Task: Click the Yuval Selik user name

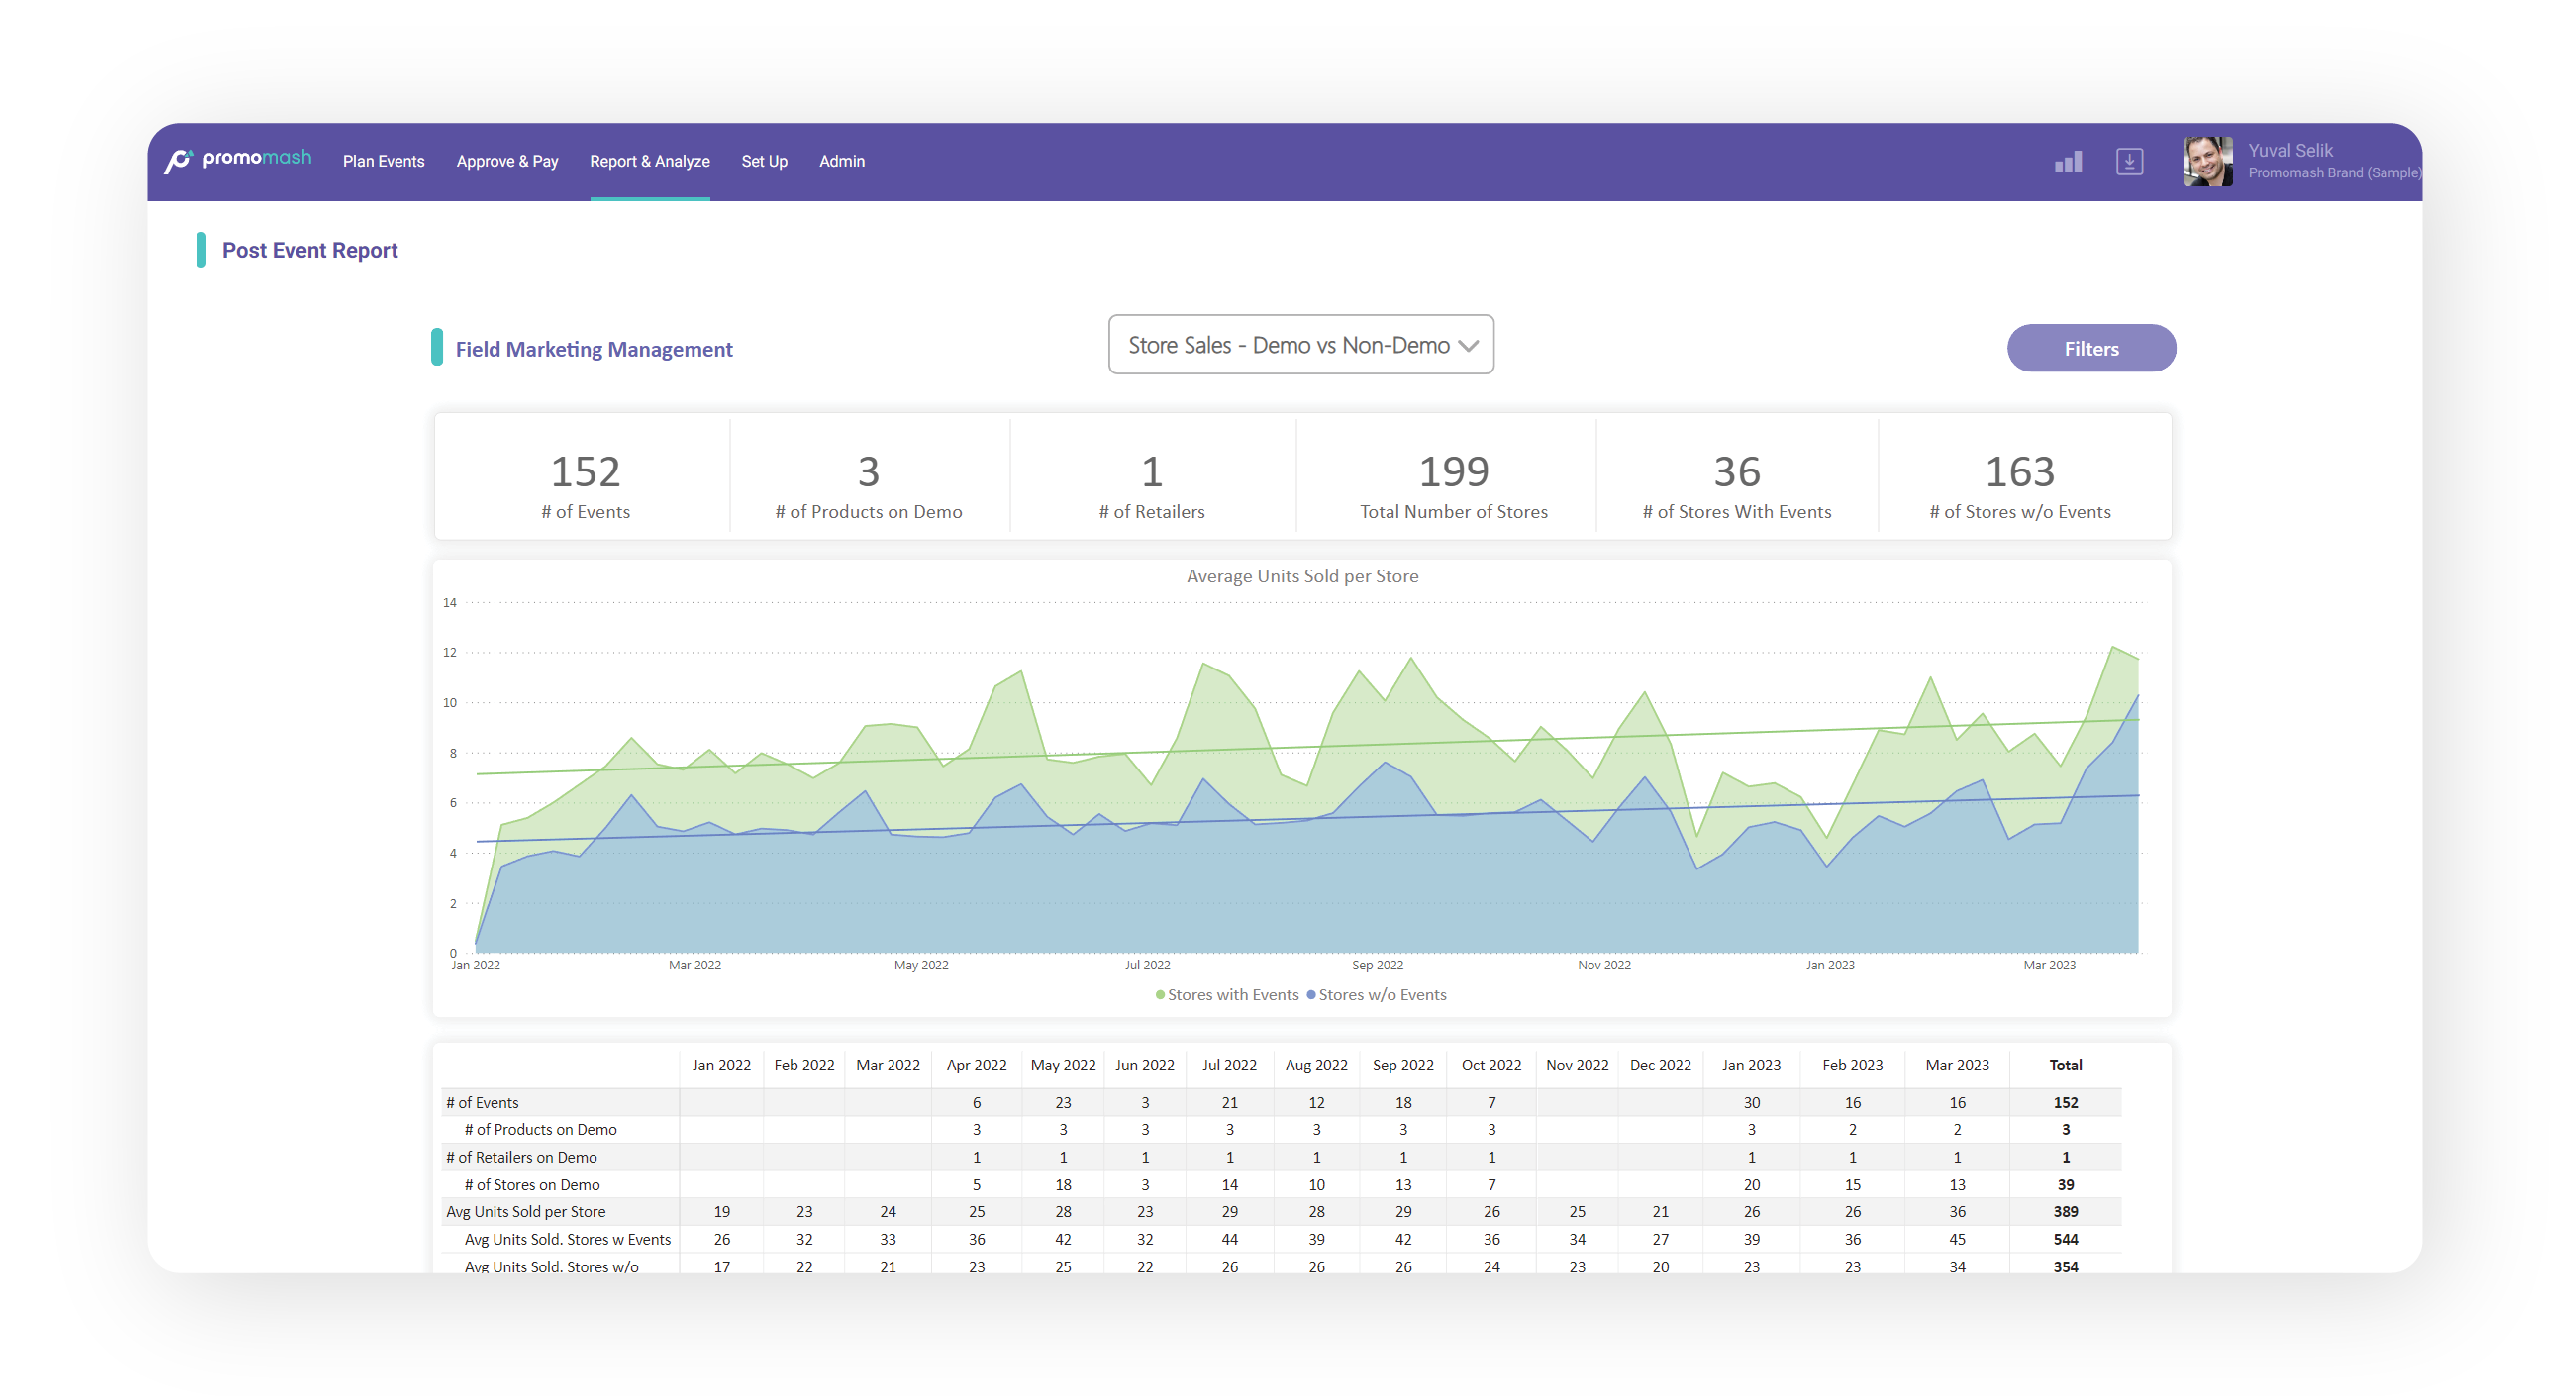Action: pos(2290,151)
